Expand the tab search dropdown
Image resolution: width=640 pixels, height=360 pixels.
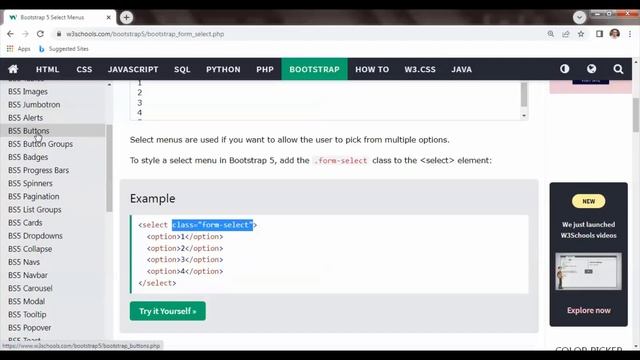click(579, 17)
